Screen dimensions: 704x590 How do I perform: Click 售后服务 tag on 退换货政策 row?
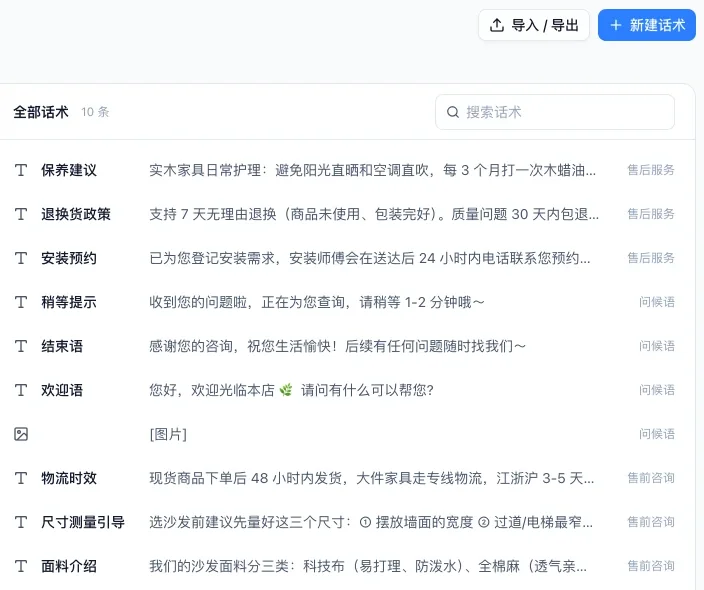pyautogui.click(x=651, y=214)
